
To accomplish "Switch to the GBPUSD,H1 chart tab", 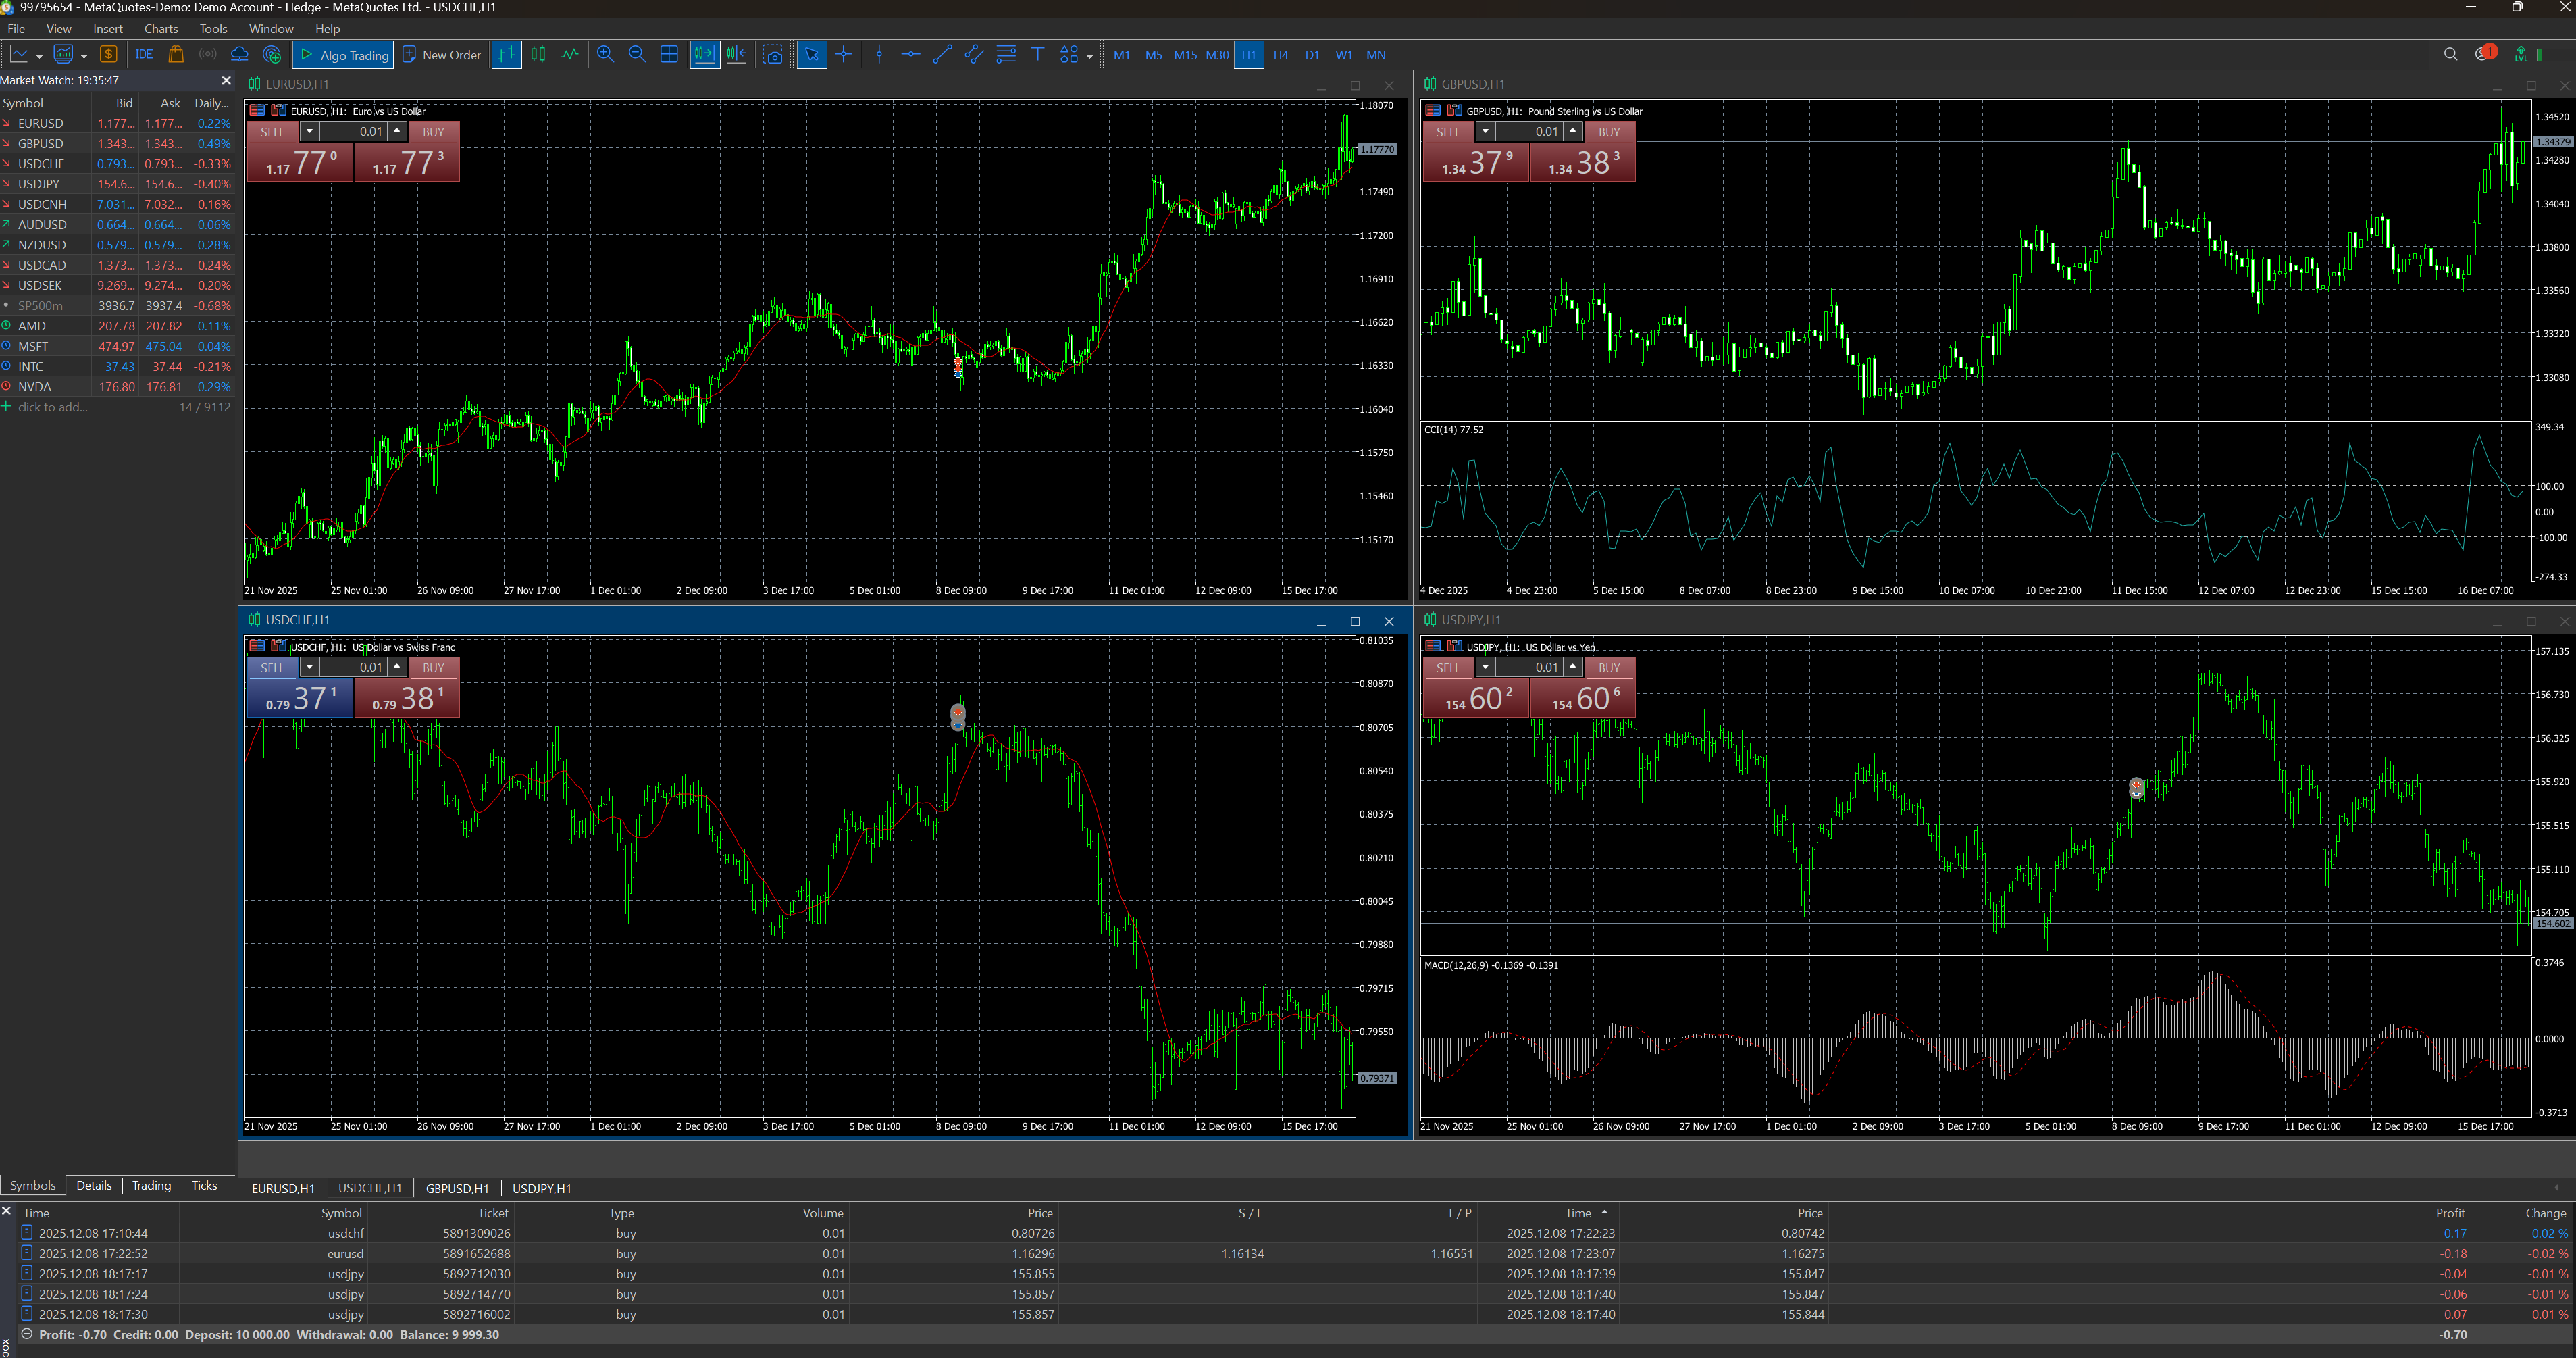I will pyautogui.click(x=457, y=1188).
